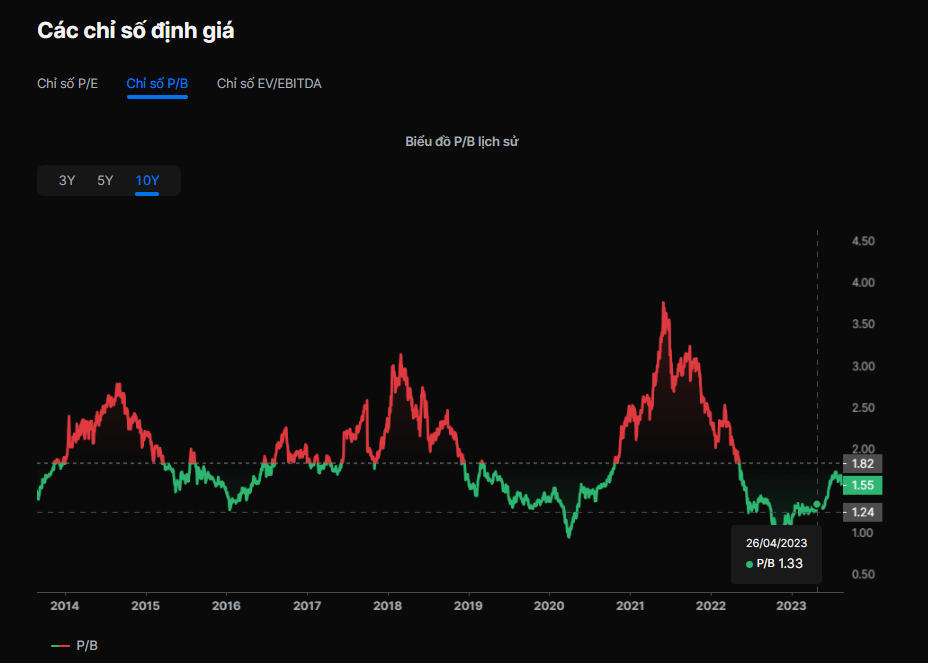Click the 2023 x-axis year label
The width and height of the screenshot is (928, 663).
click(791, 606)
